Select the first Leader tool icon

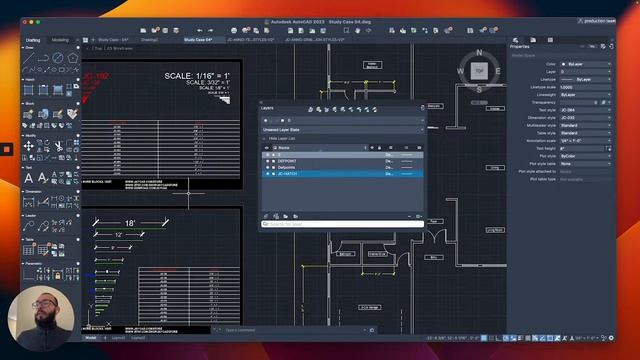click(x=29, y=226)
